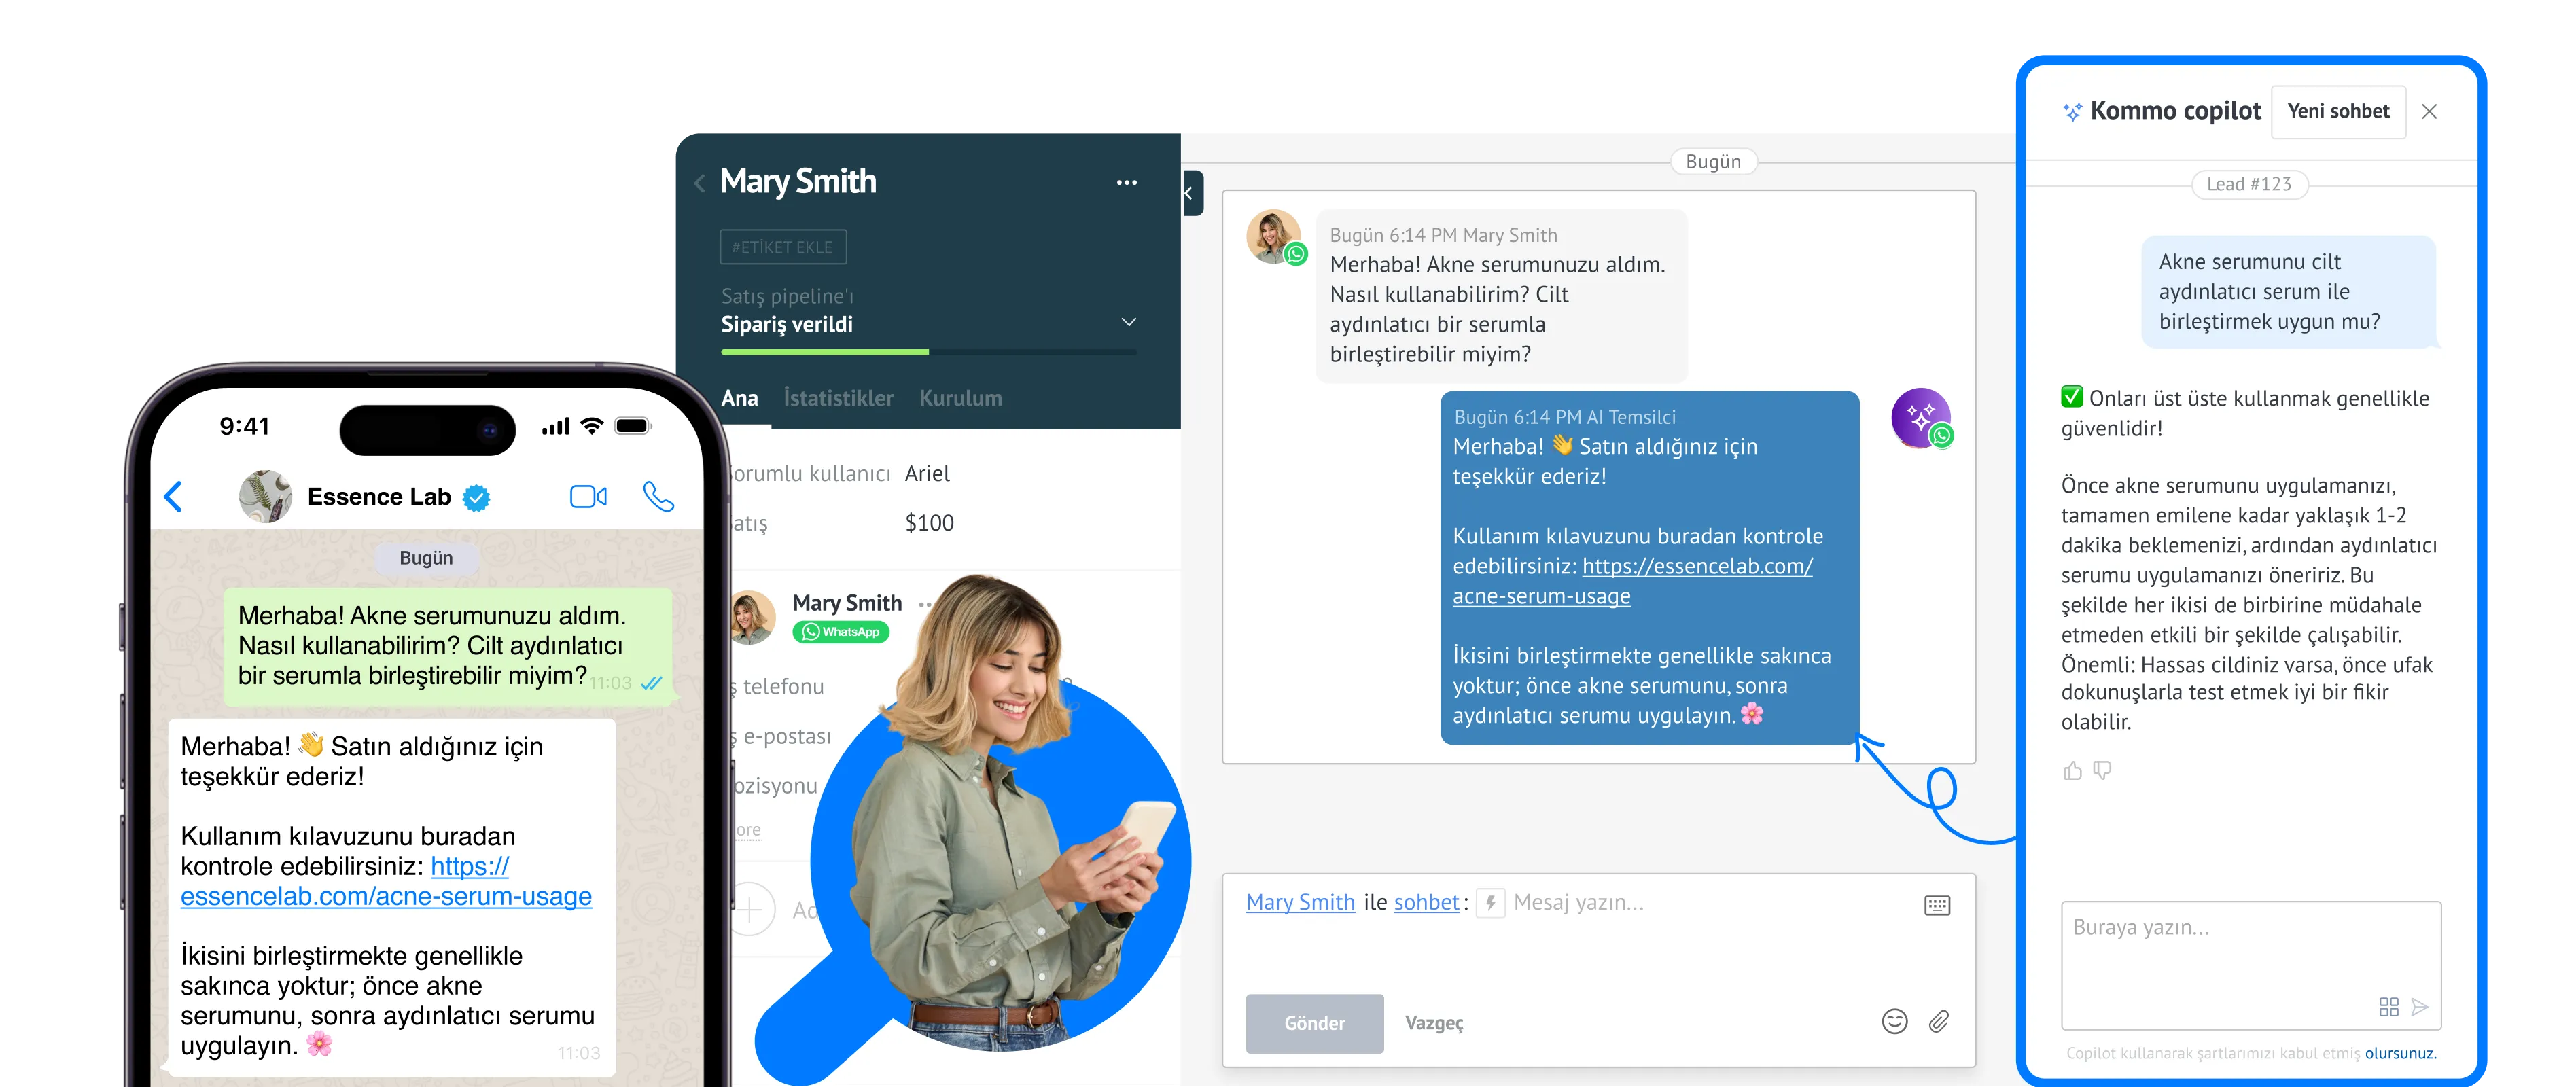This screenshot has width=2576, height=1087.
Task: Go back from the Mary Smith lead card
Action: [700, 183]
